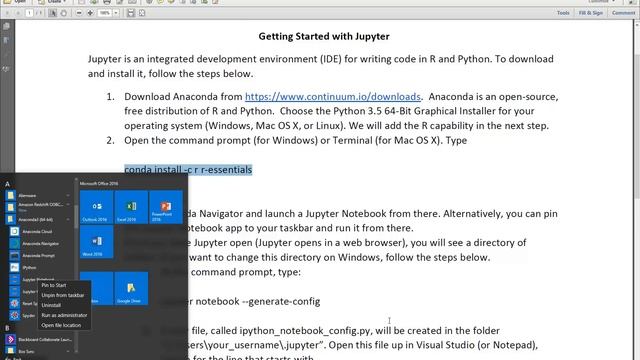Expand the Amazon Redshift ODBC folder
This screenshot has width=640, height=360.
pos(39,207)
